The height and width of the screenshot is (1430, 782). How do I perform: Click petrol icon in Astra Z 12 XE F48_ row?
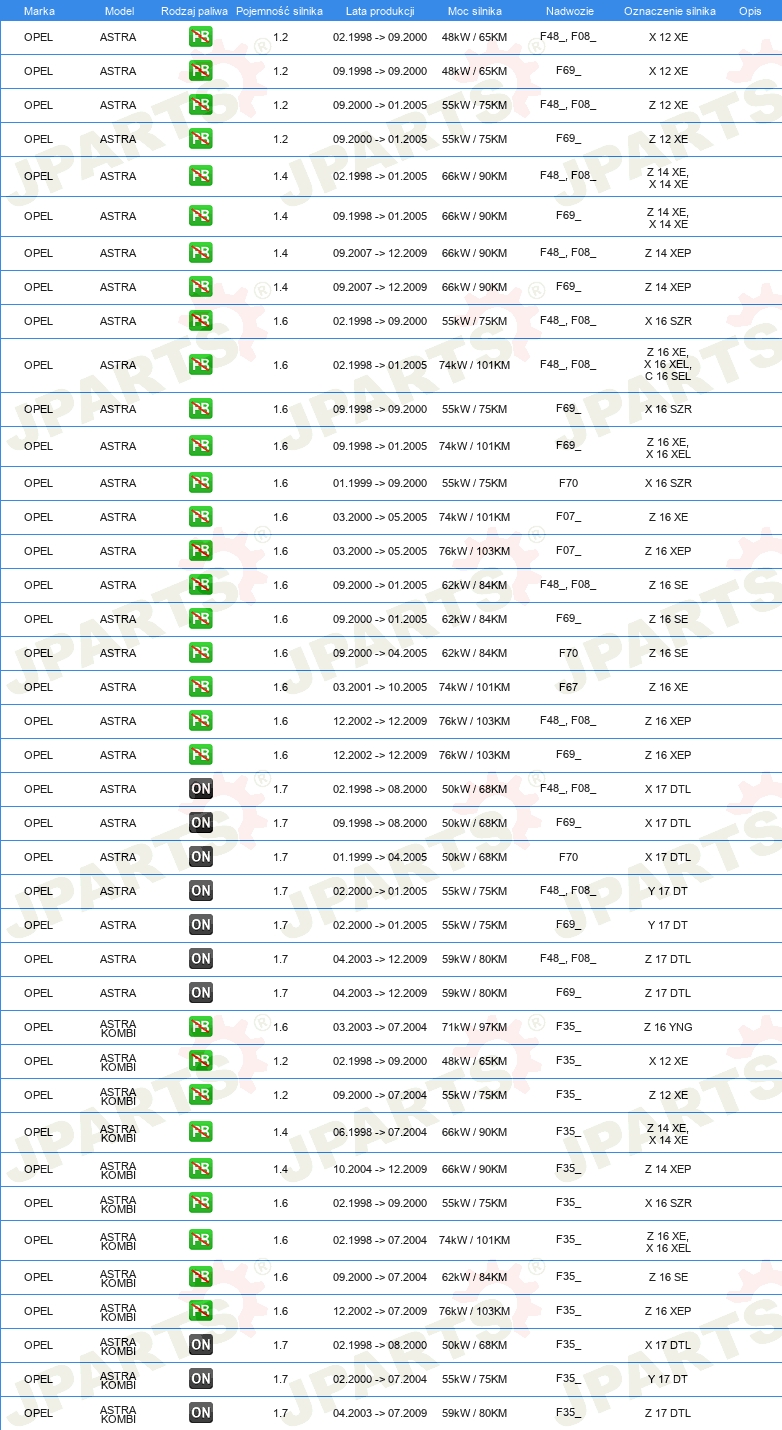coord(201,105)
